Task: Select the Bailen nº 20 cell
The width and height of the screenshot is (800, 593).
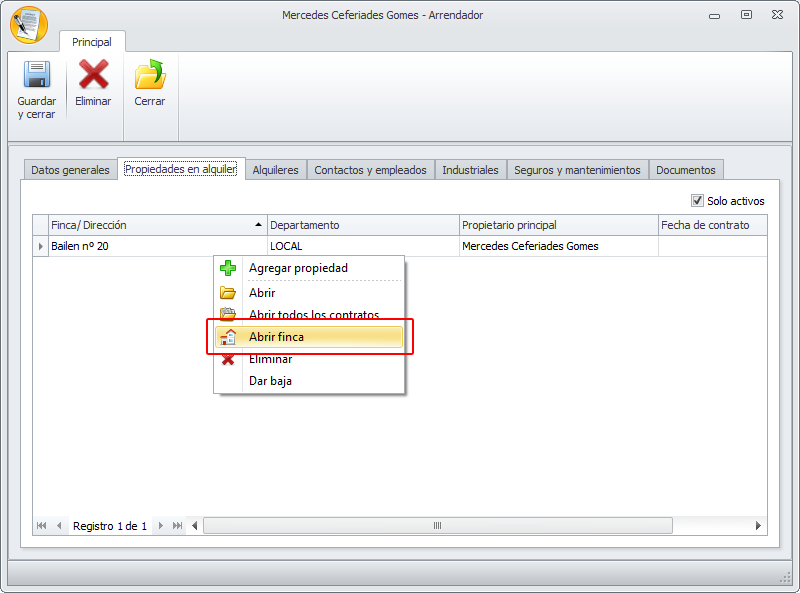Action: tap(158, 246)
